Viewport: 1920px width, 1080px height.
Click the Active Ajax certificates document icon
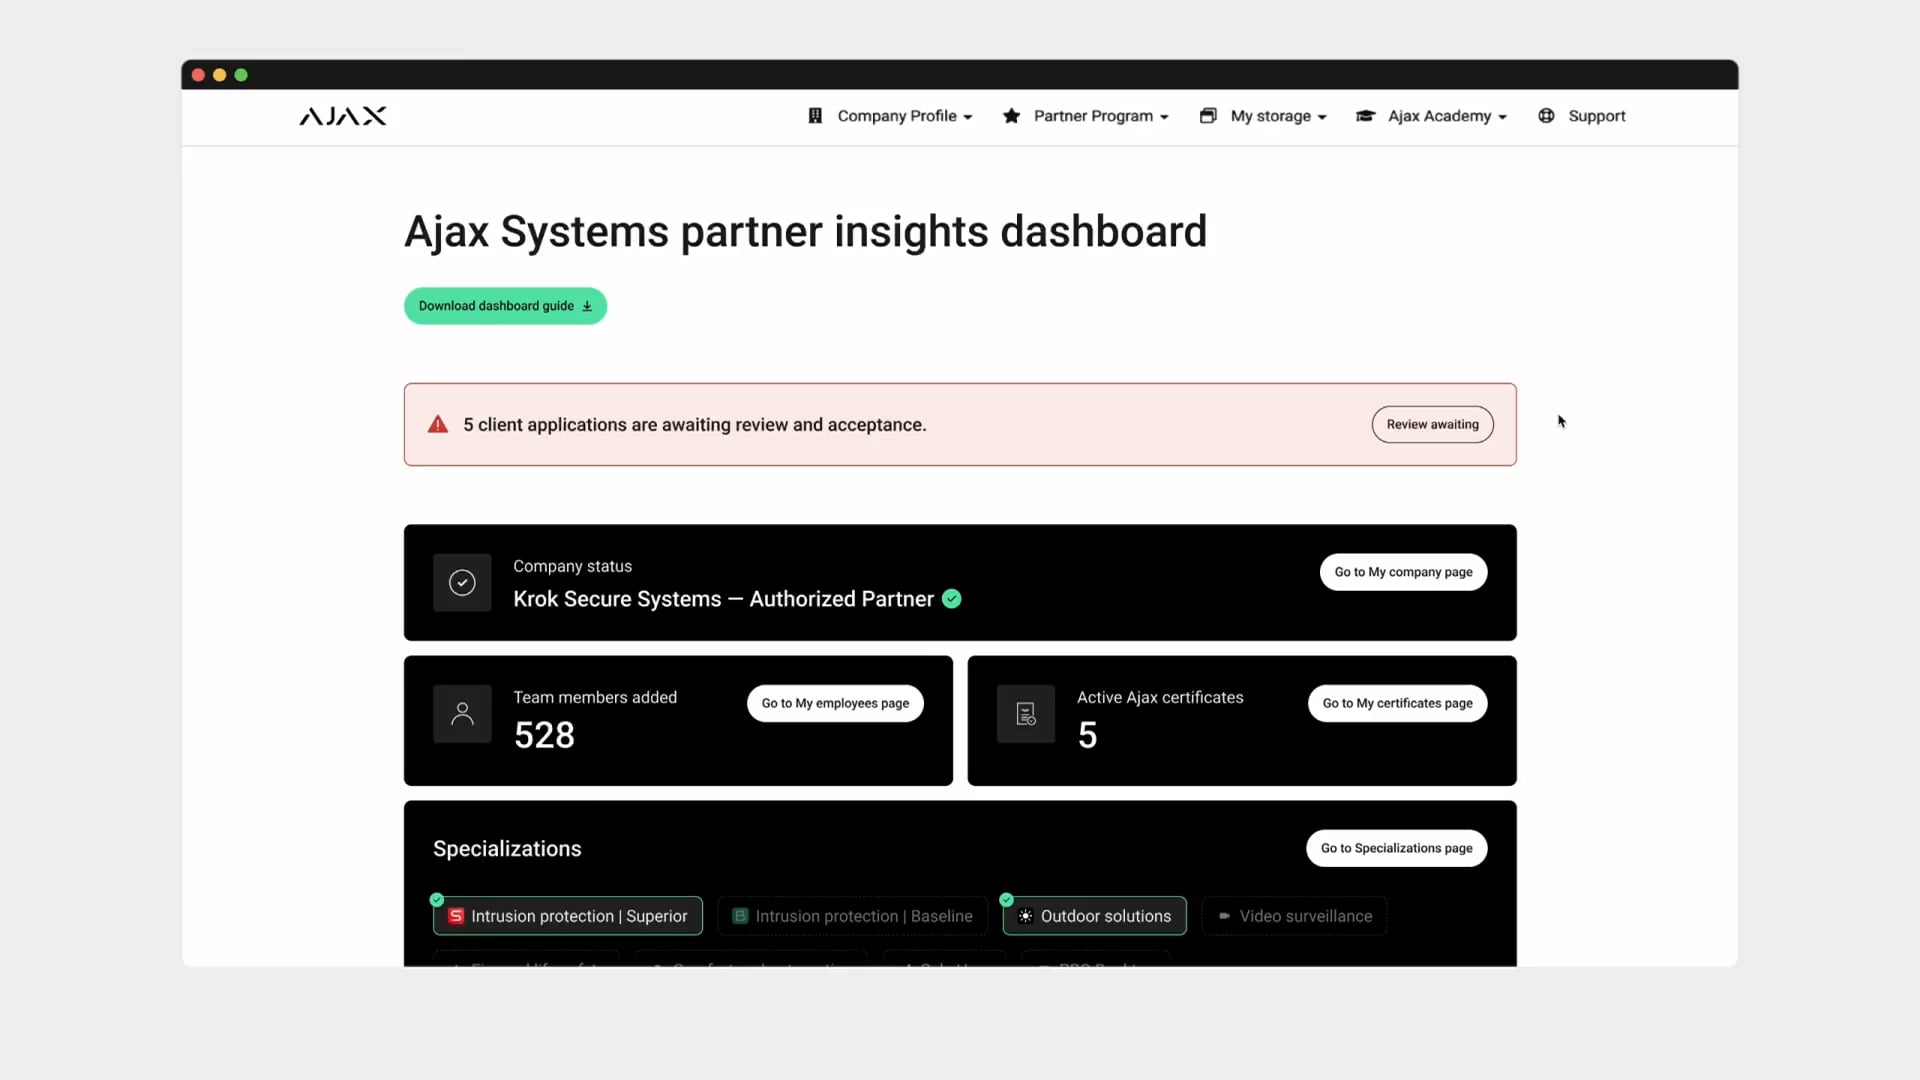pos(1026,713)
